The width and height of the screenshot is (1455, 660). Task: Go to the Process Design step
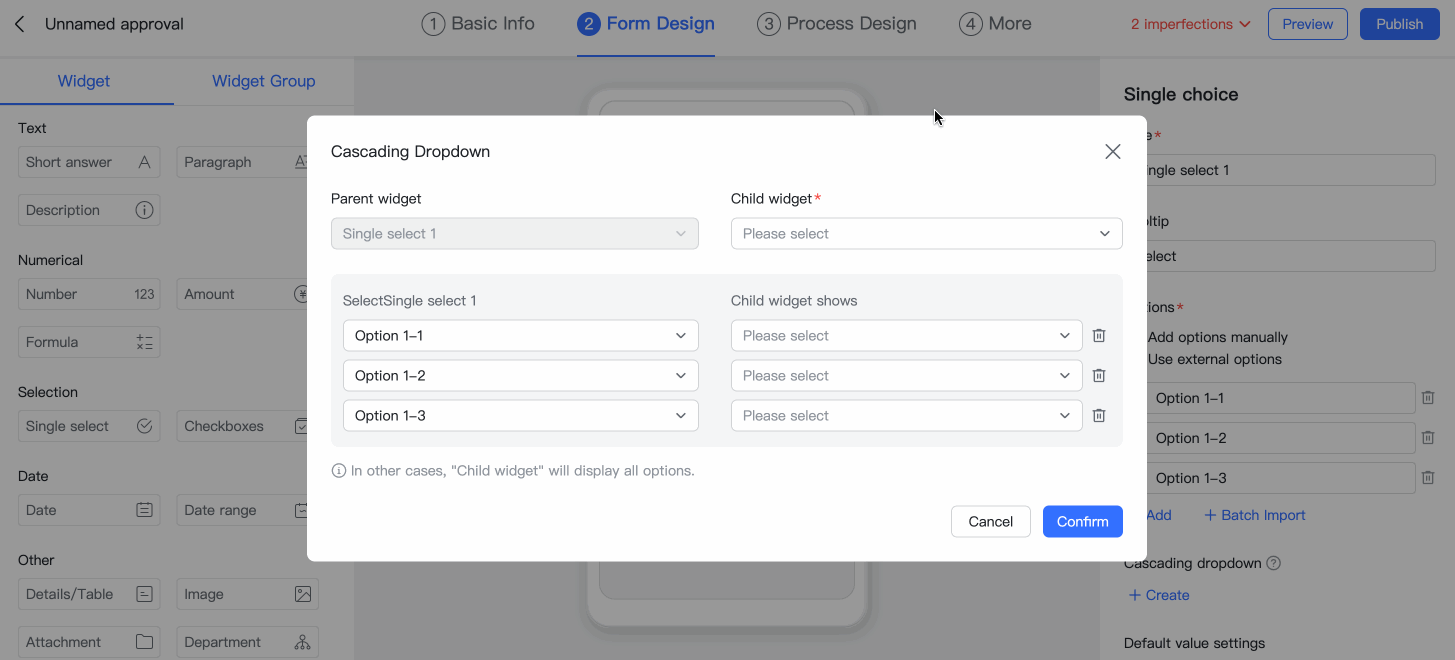click(x=837, y=23)
